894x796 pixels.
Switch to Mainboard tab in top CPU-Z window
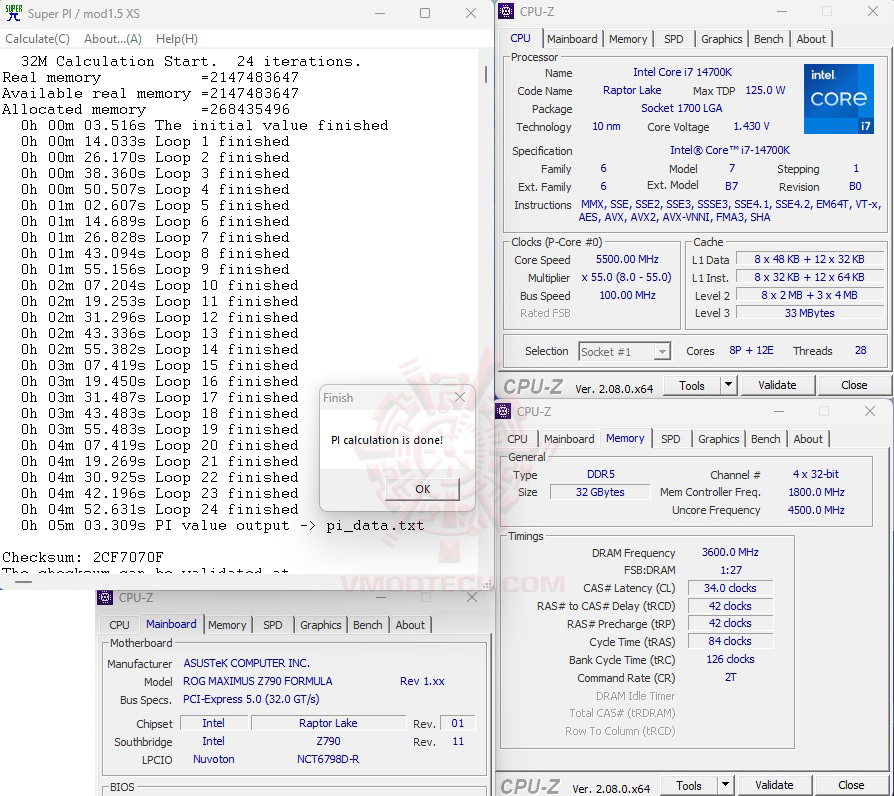point(572,39)
